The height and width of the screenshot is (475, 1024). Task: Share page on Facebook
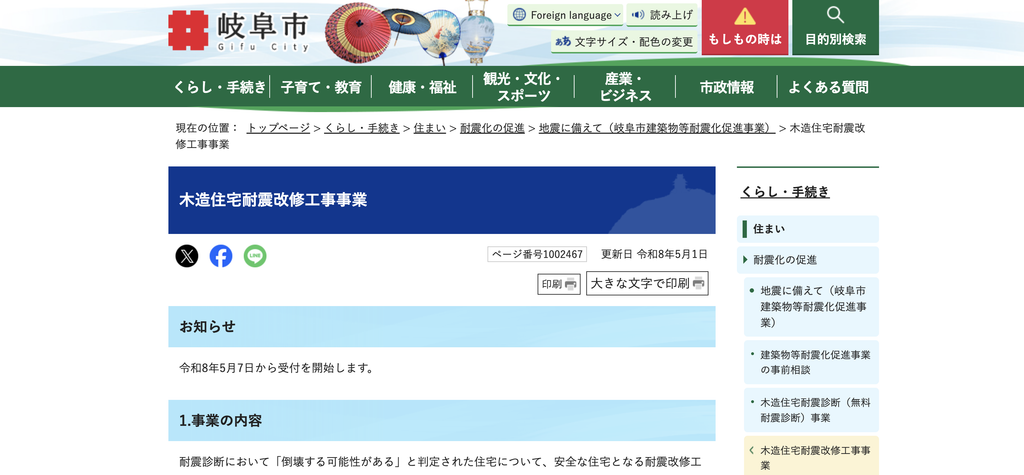pyautogui.click(x=221, y=256)
